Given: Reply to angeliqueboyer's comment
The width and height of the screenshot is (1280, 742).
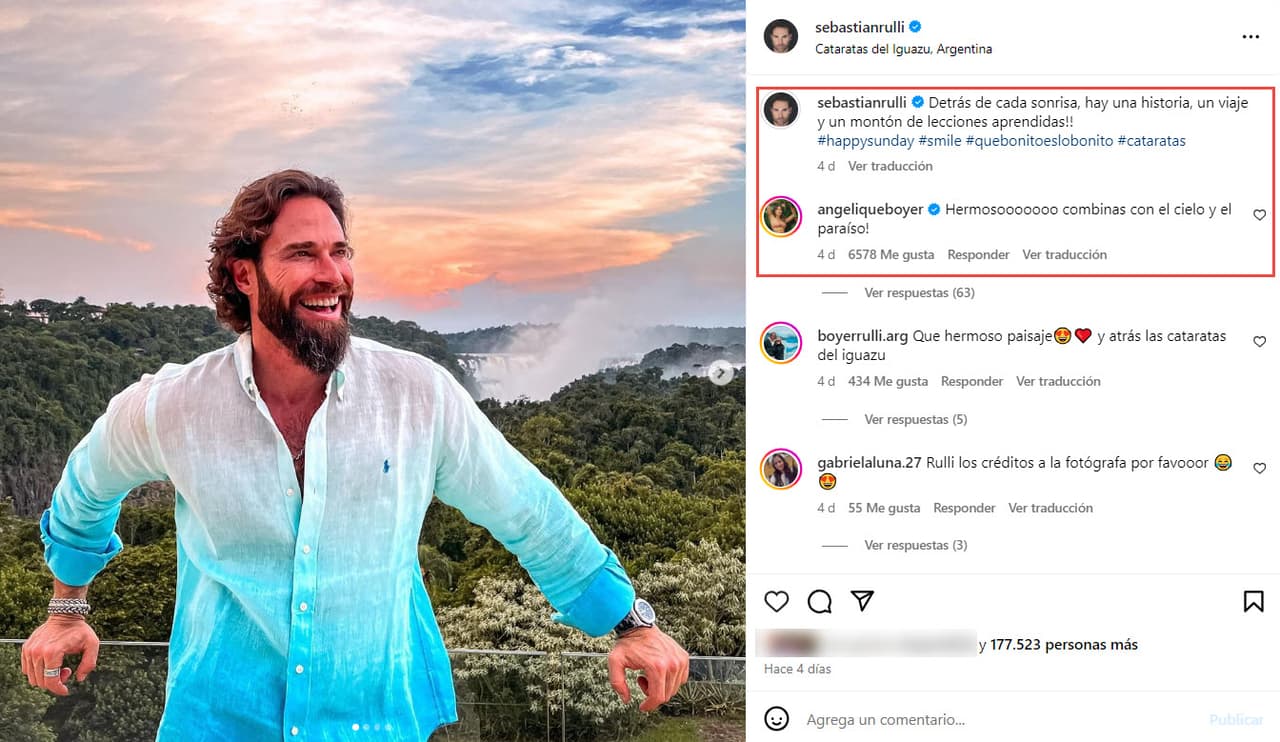Looking at the screenshot, I should pyautogui.click(x=978, y=255).
